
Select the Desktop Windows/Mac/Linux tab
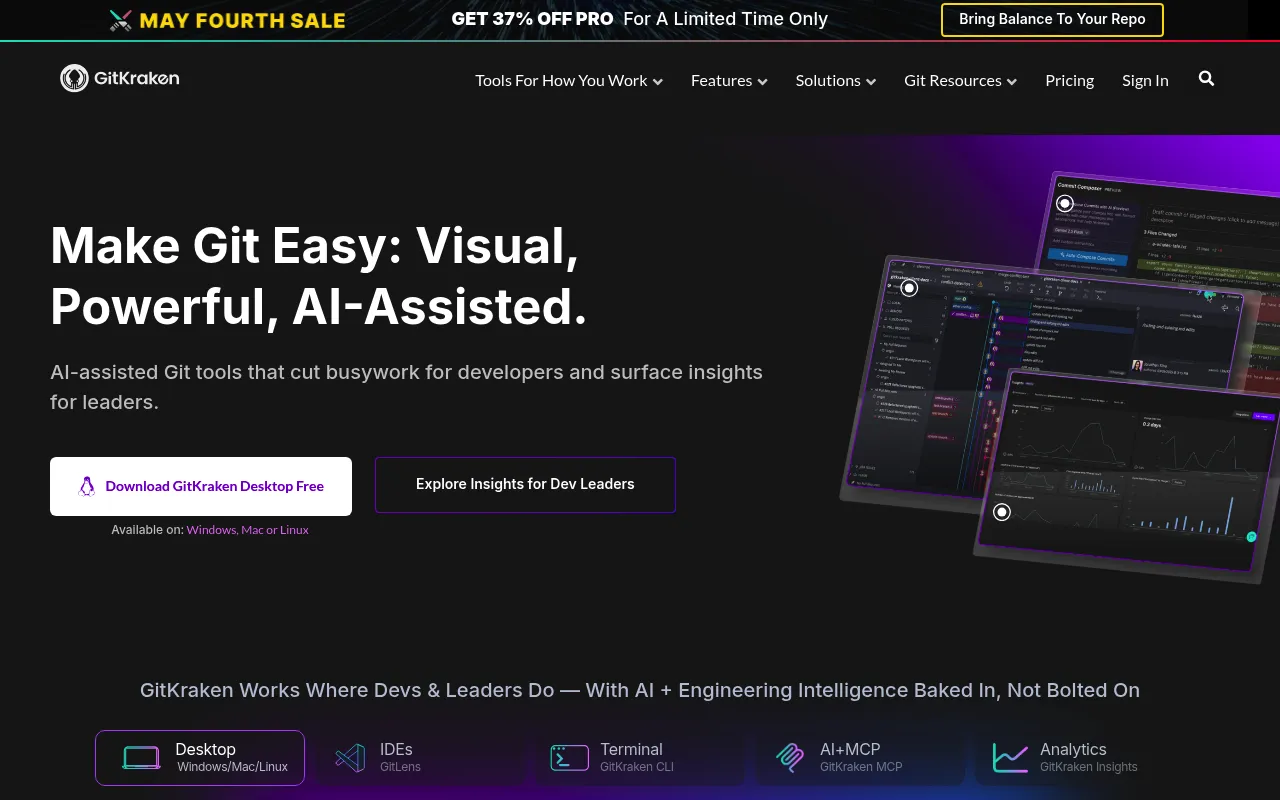[200, 758]
